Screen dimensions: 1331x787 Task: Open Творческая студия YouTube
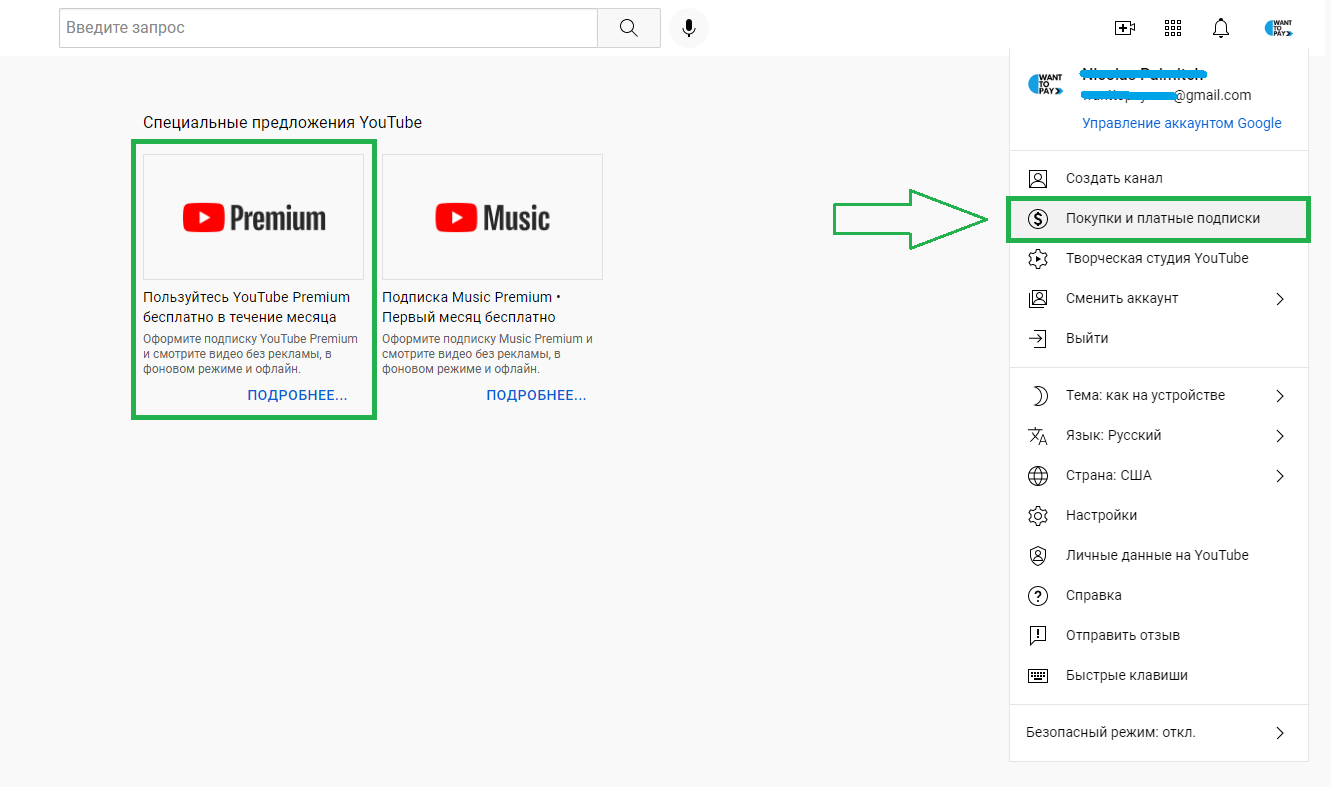pos(1159,258)
